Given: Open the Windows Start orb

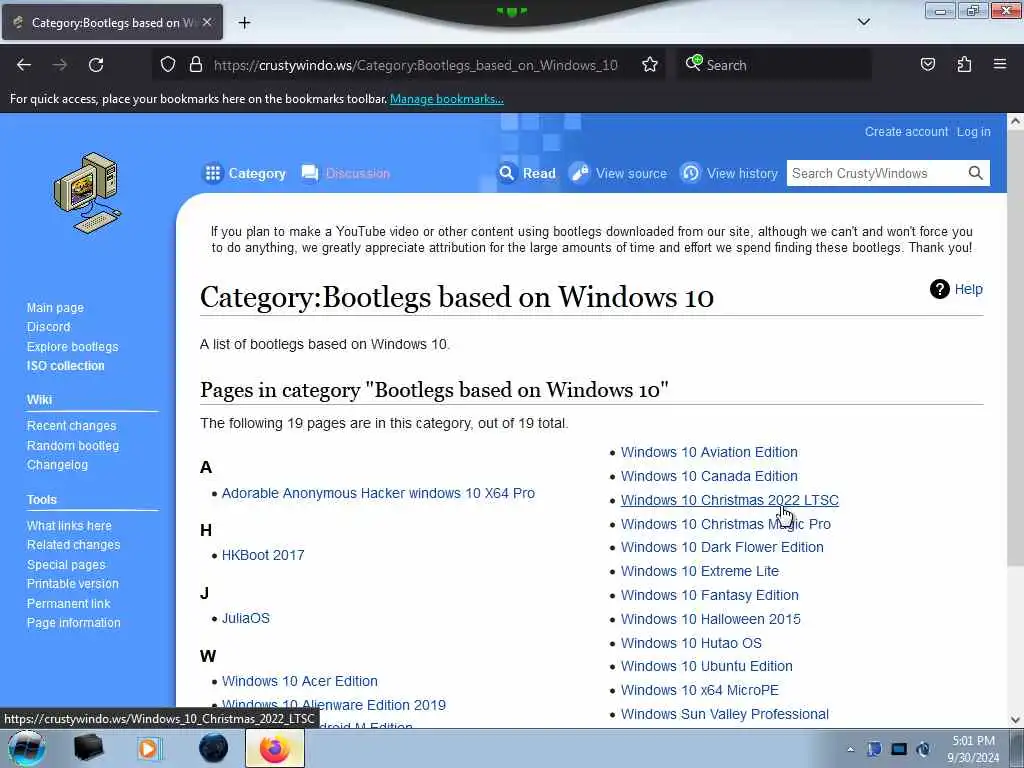Looking at the screenshot, I should click(26, 748).
